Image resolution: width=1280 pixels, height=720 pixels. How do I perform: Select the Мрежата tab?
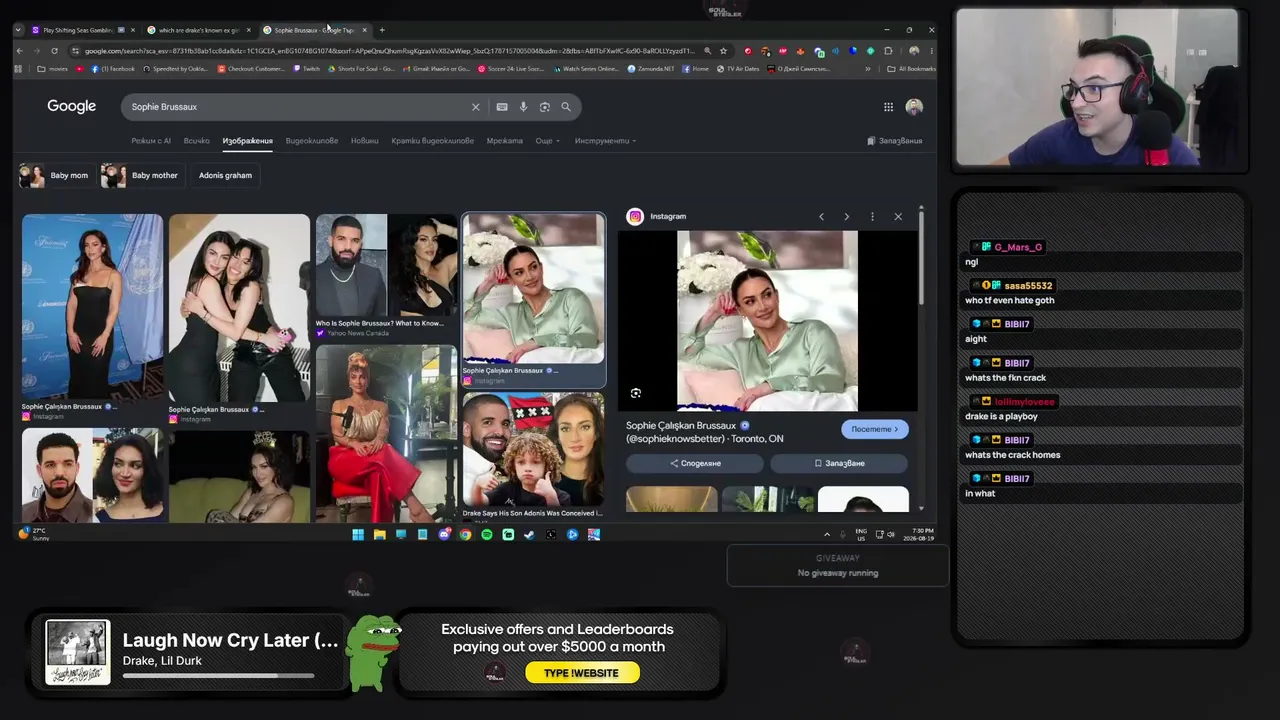(505, 141)
